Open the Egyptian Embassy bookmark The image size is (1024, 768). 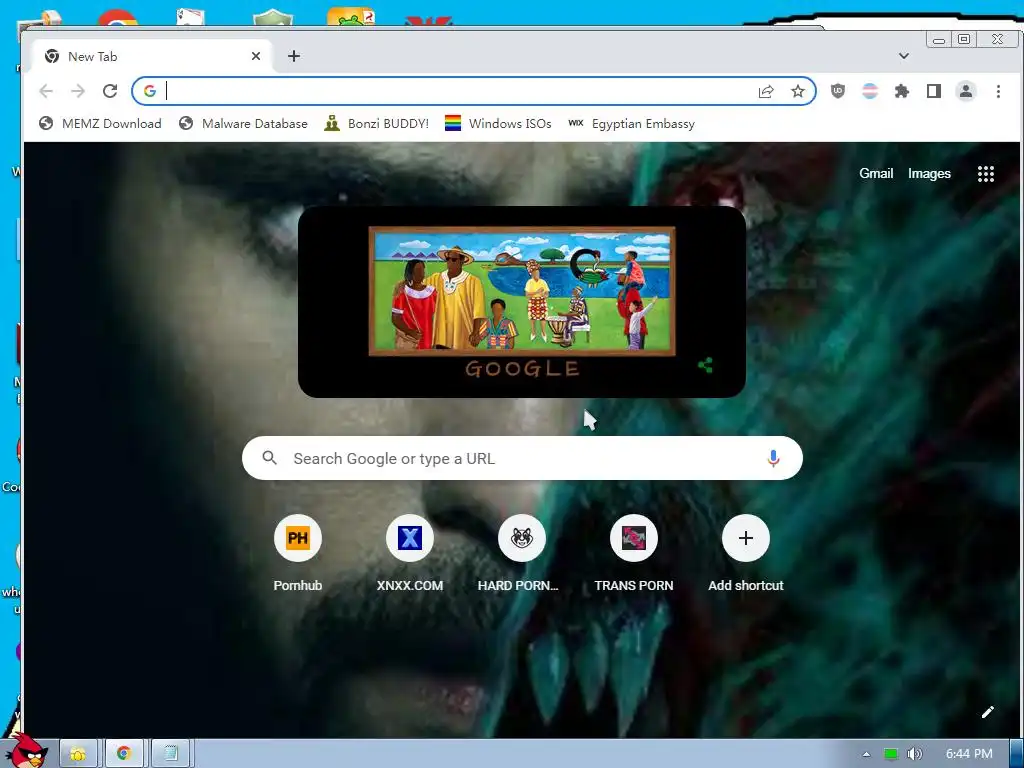pos(632,123)
